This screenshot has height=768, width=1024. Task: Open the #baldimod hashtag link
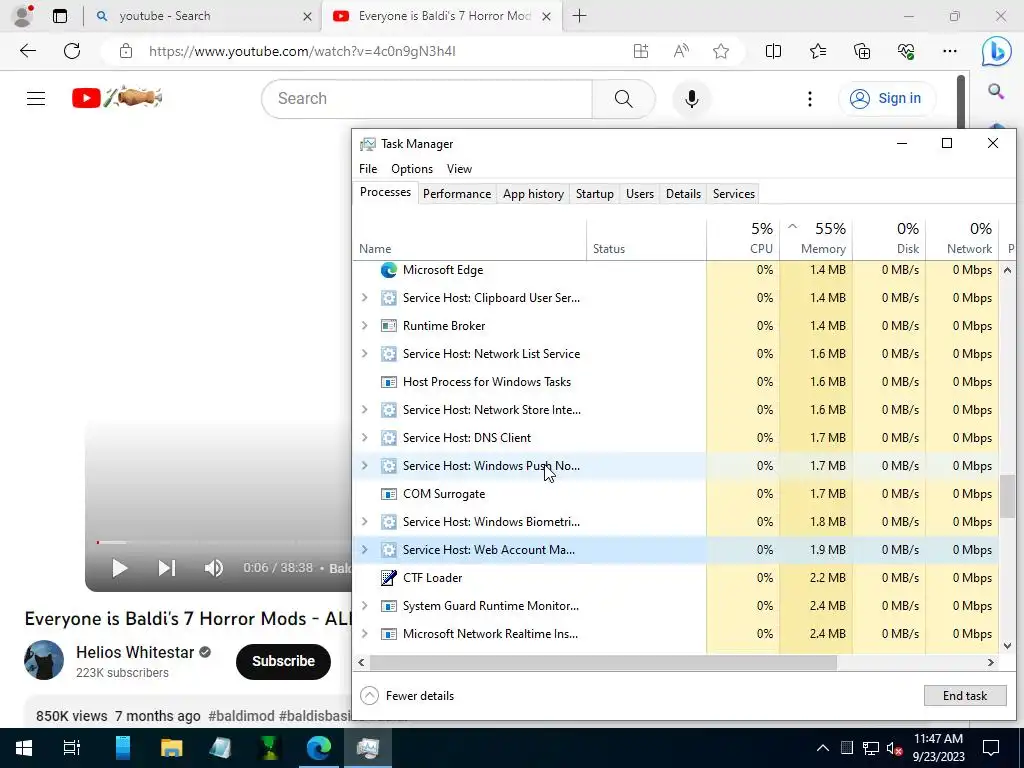click(x=241, y=716)
